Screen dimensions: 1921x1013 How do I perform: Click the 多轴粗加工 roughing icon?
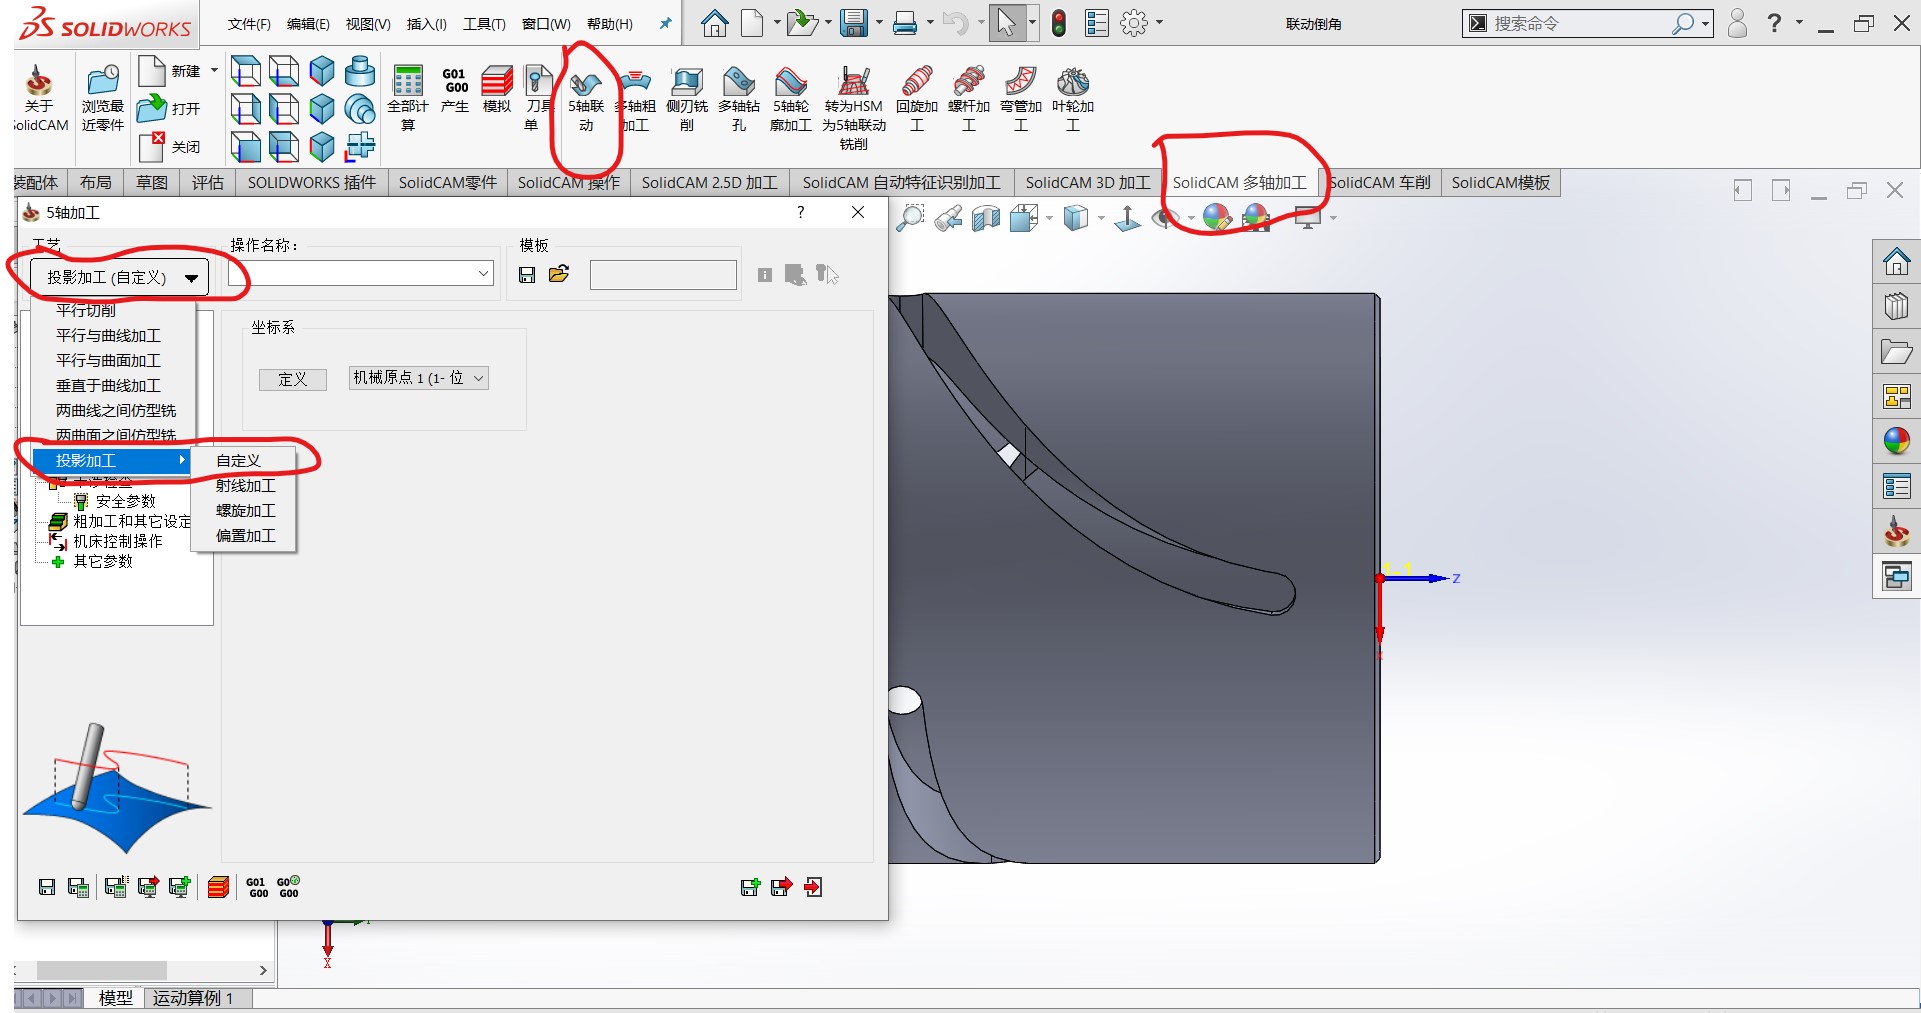coord(636,100)
